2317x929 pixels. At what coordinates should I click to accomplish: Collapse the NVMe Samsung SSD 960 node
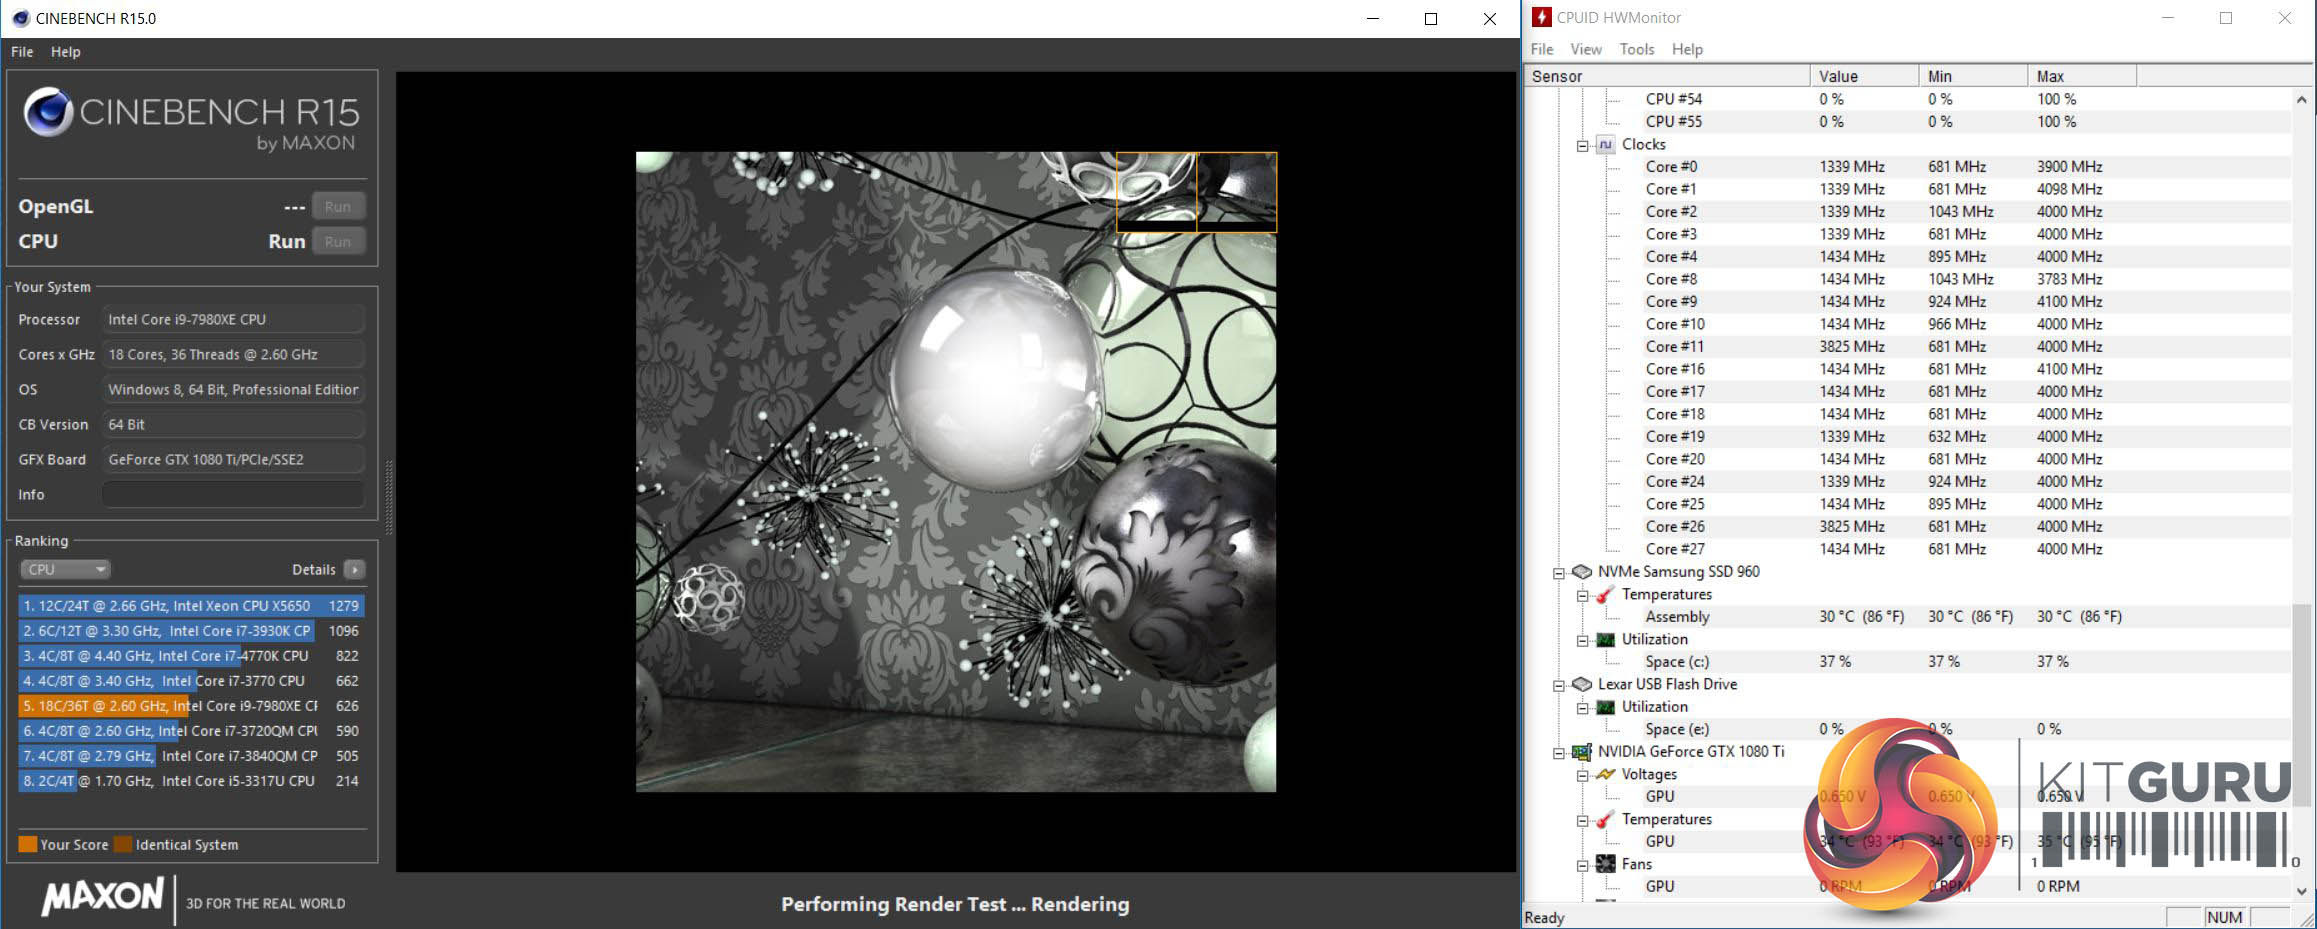pyautogui.click(x=1558, y=573)
